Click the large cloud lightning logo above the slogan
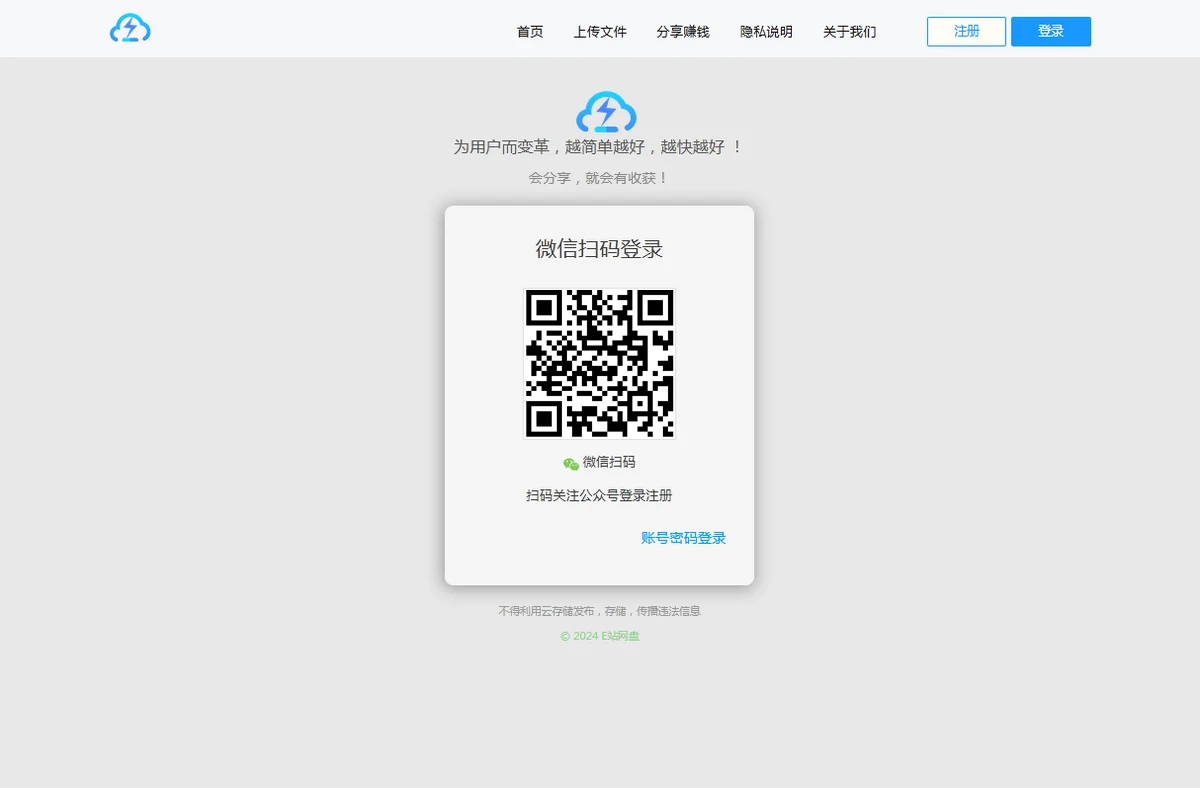 tap(606, 113)
